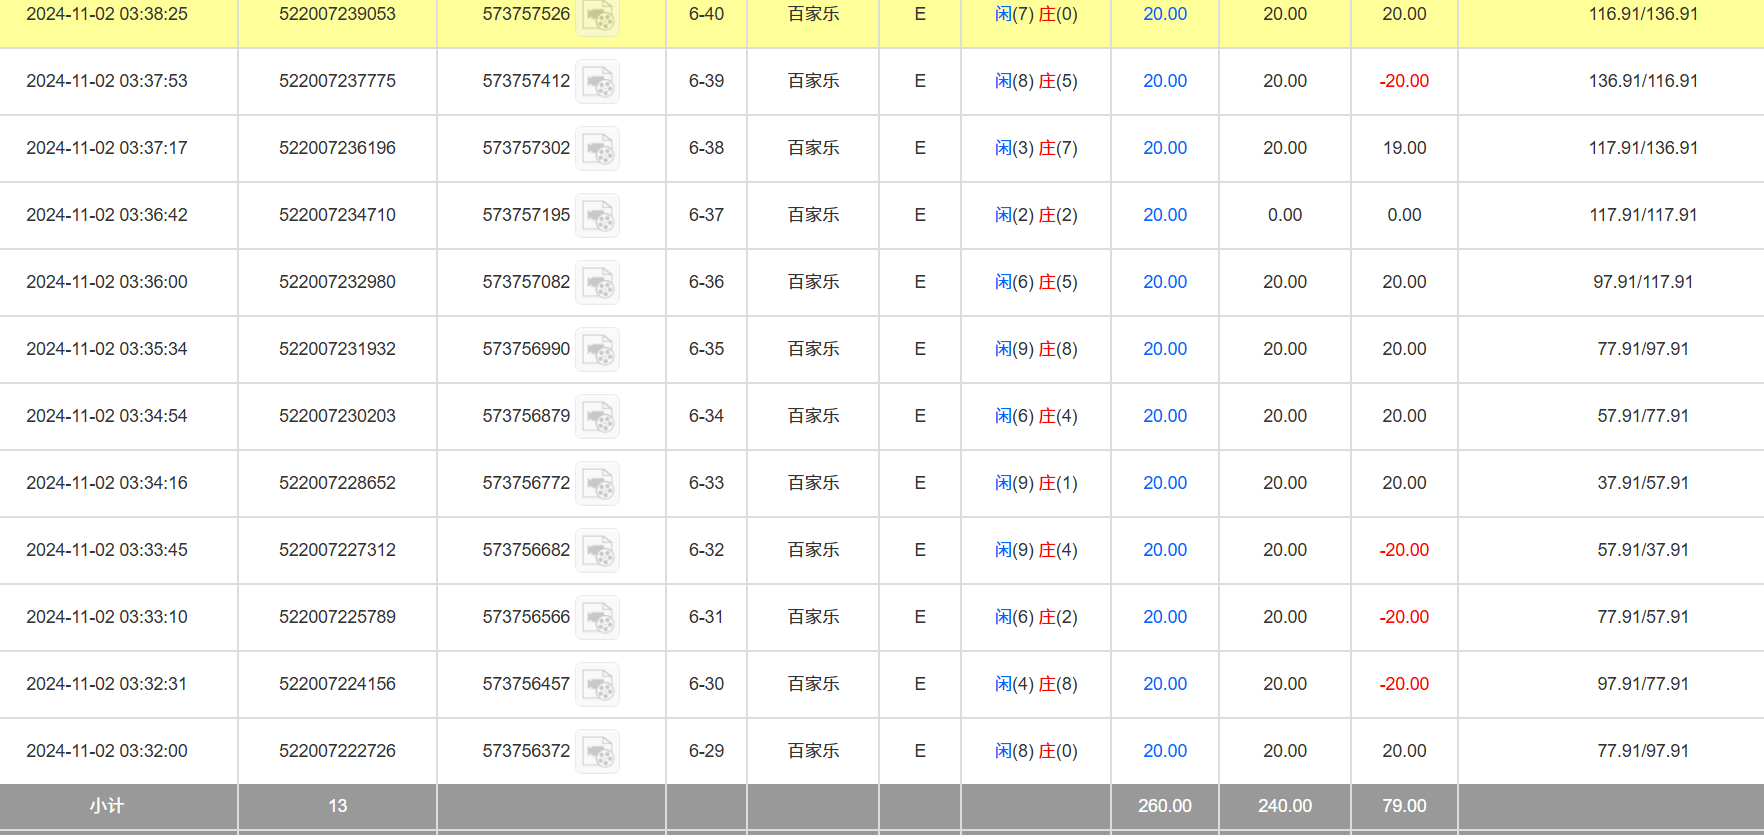Select order number 522007236196
The height and width of the screenshot is (835, 1764).
click(337, 148)
